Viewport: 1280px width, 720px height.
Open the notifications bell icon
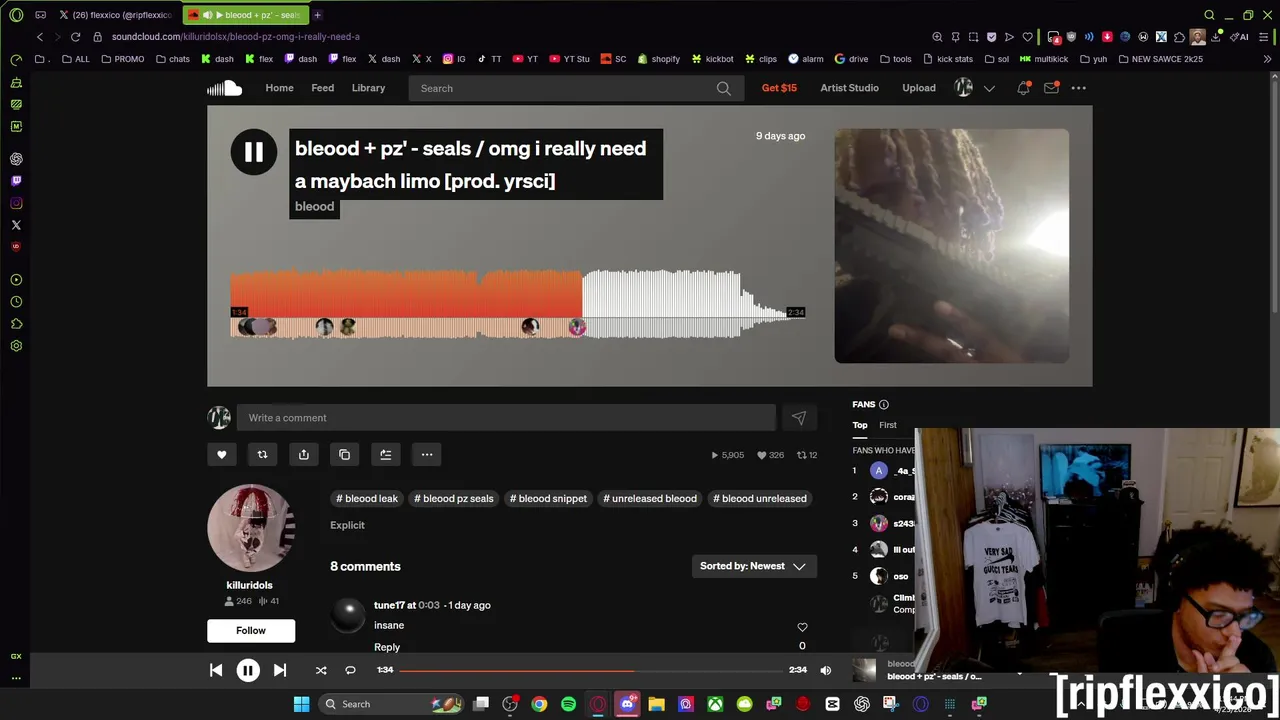point(1023,88)
